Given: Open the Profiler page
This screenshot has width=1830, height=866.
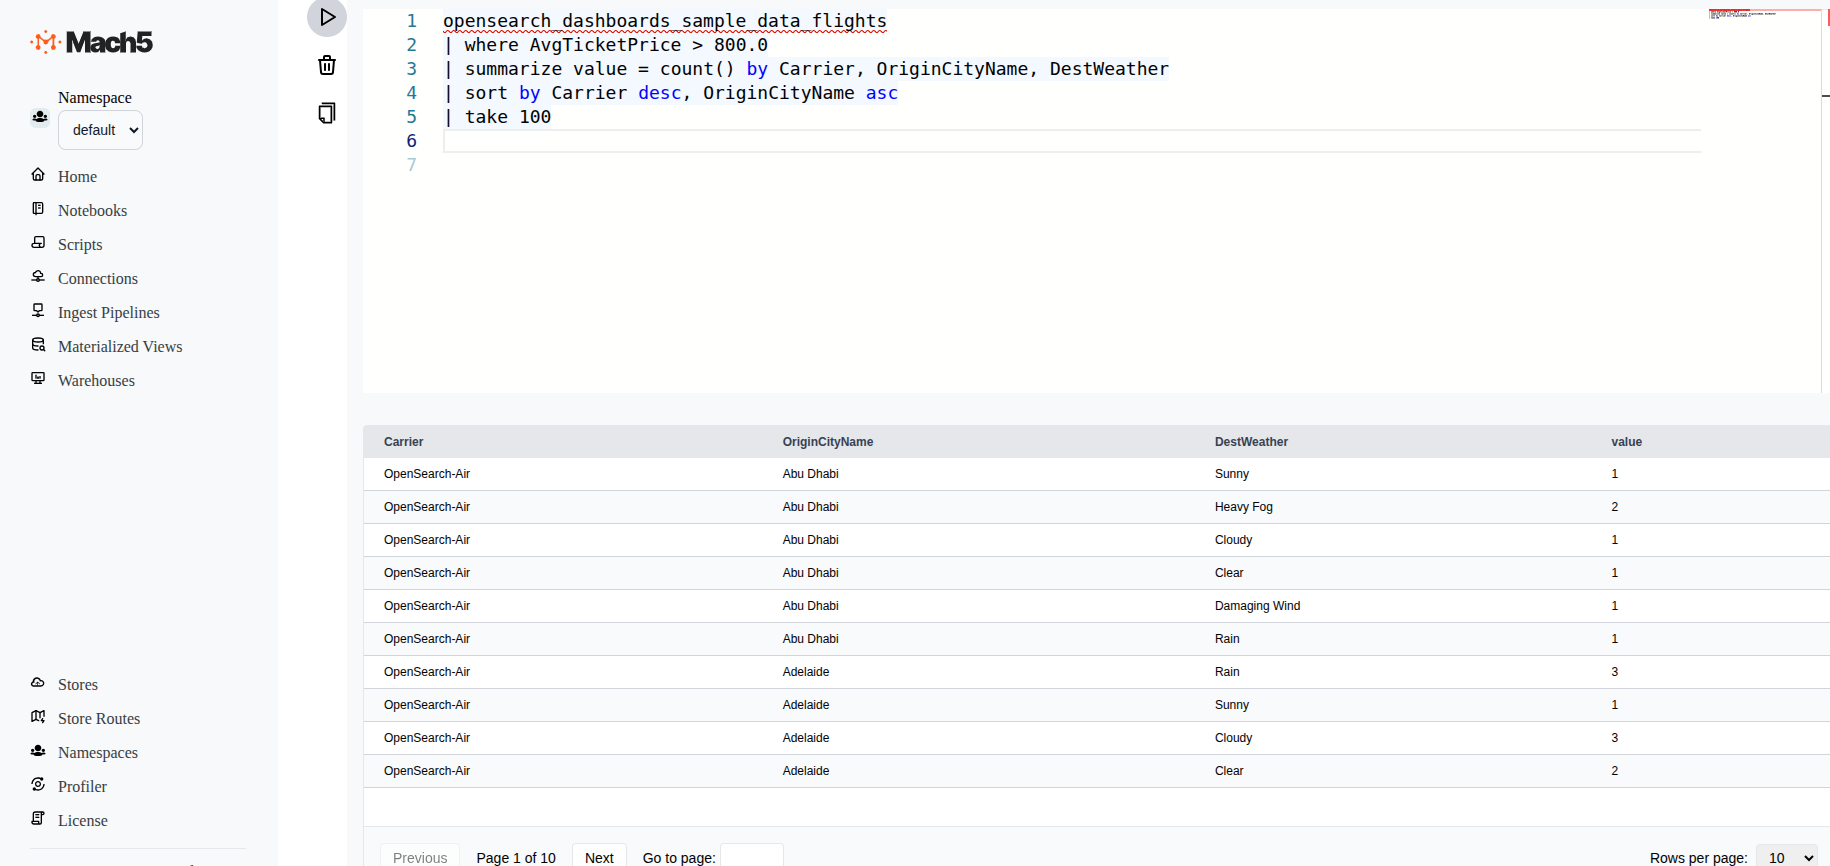Looking at the screenshot, I should point(82,787).
